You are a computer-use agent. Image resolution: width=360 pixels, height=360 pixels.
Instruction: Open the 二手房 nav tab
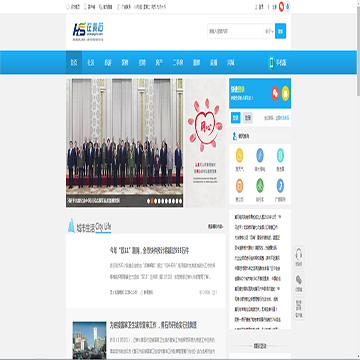coord(178,62)
